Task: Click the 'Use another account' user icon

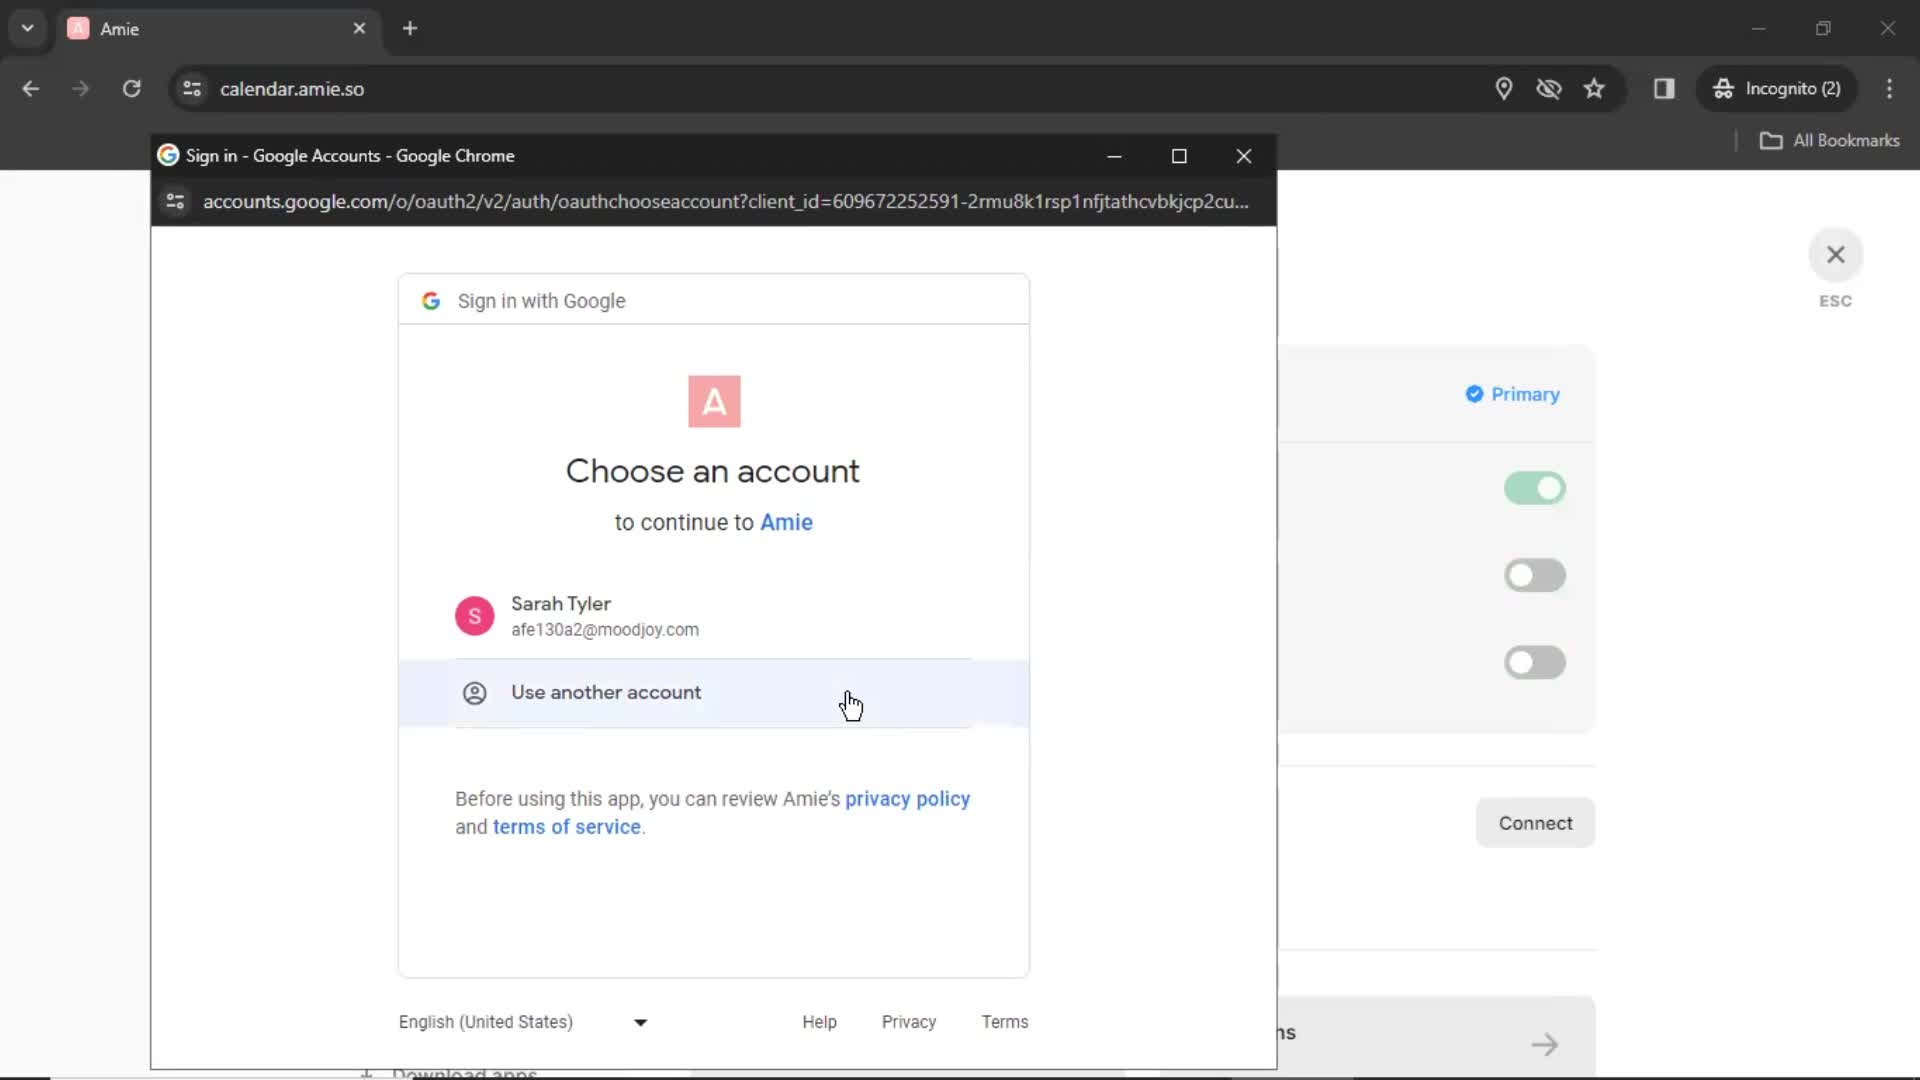Action: coord(473,692)
